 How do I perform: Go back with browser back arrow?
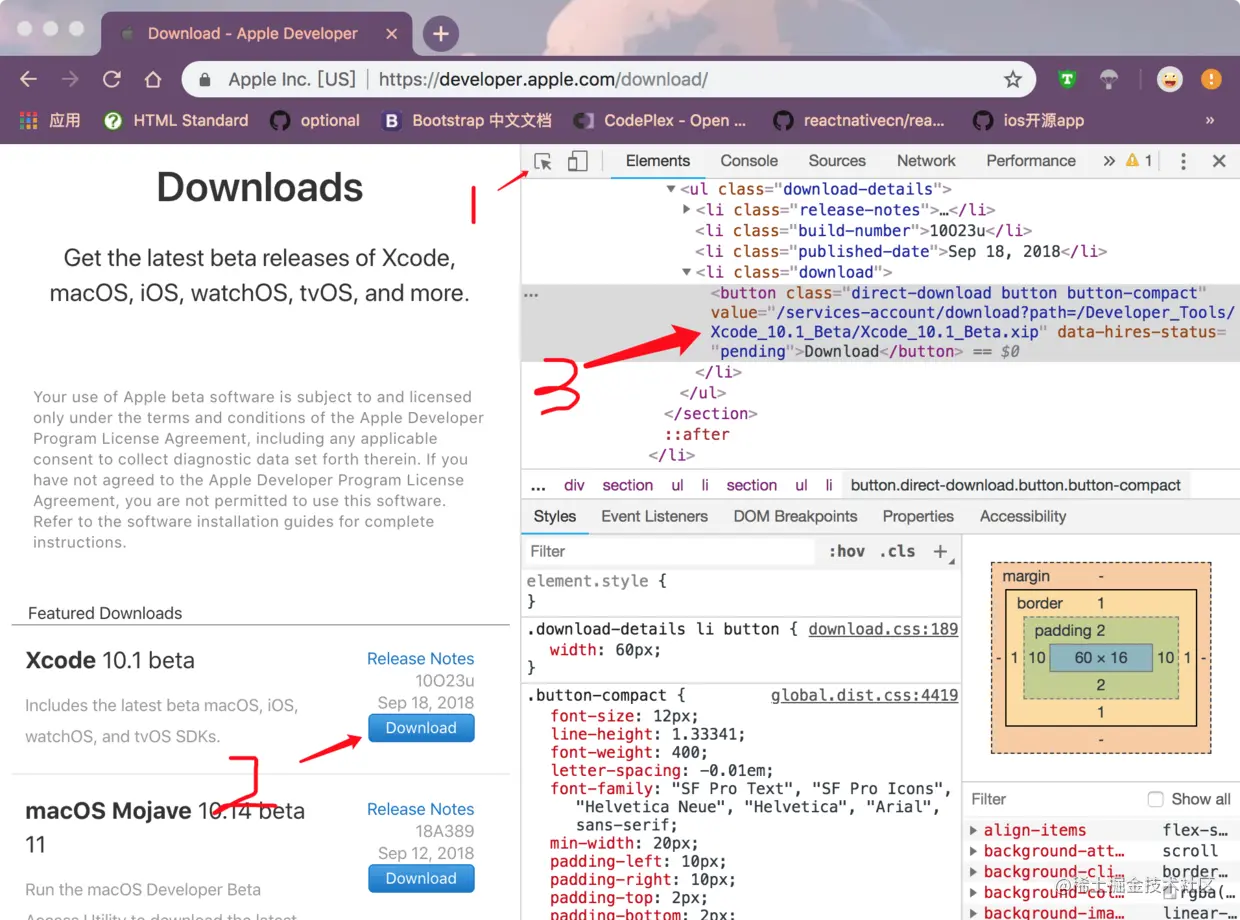(x=29, y=80)
